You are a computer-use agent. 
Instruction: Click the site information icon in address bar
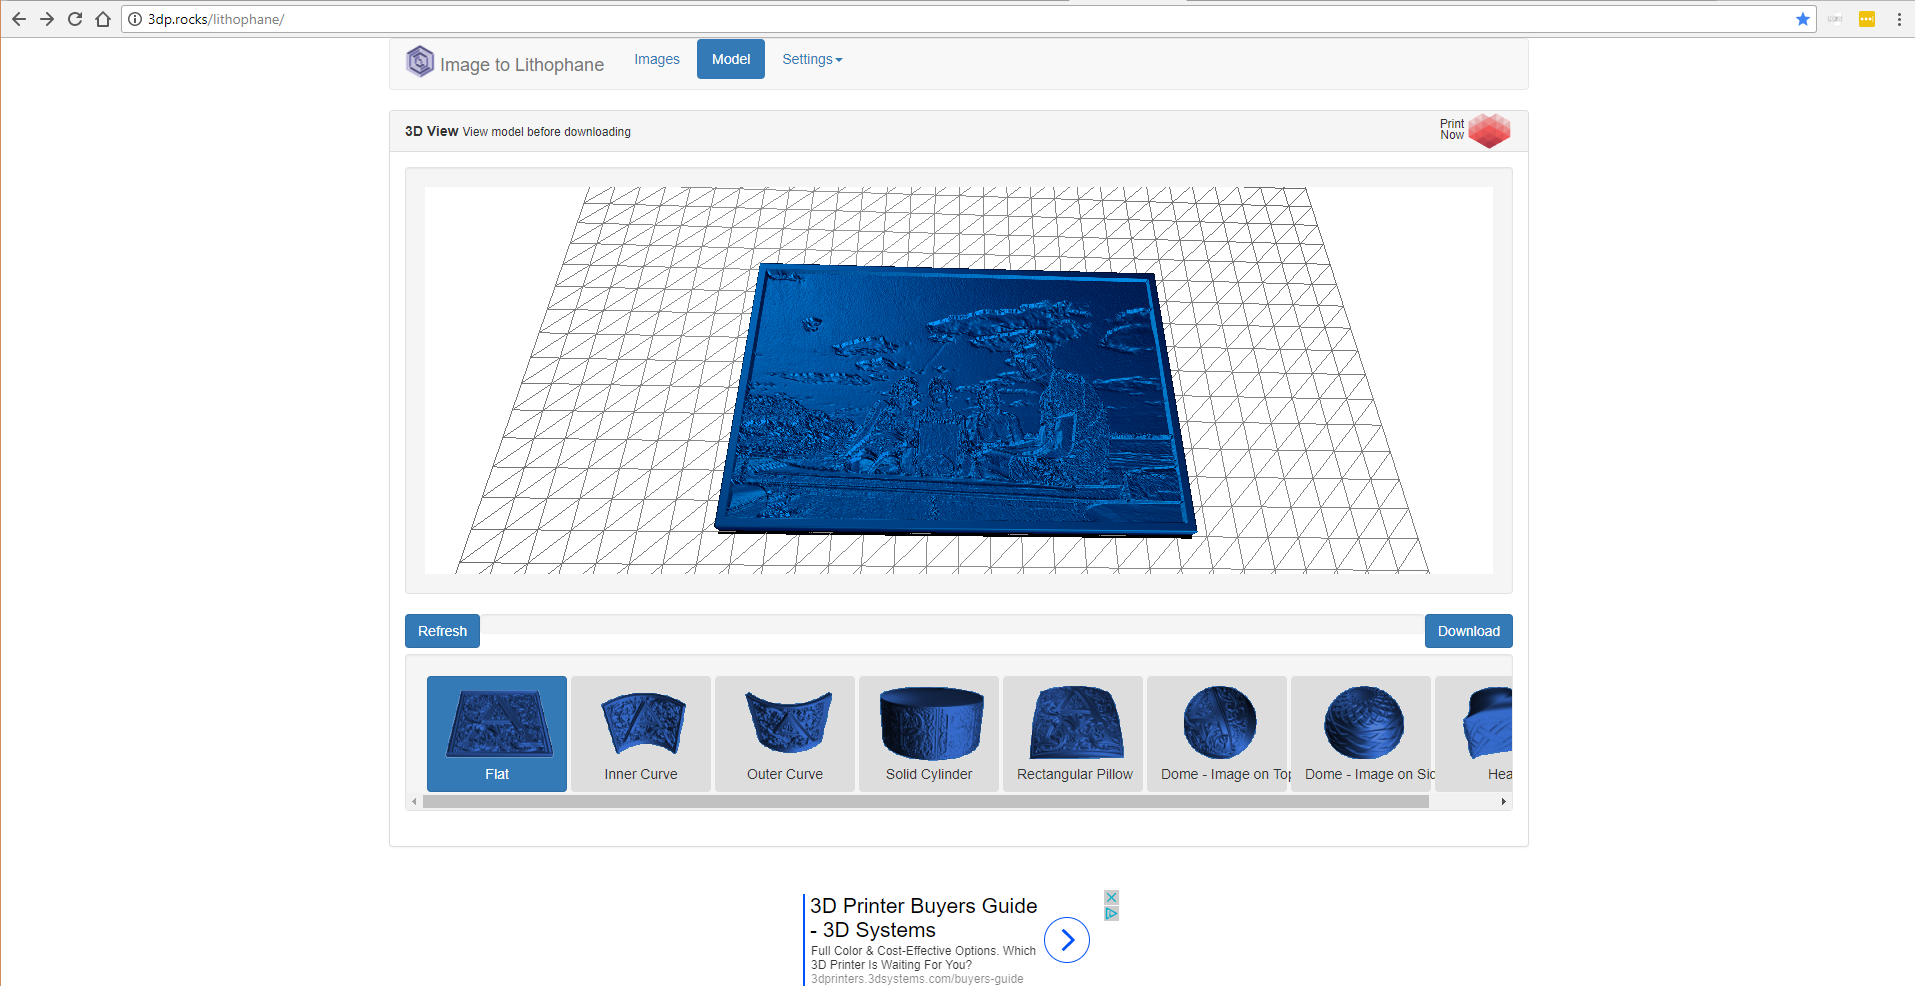coord(135,19)
